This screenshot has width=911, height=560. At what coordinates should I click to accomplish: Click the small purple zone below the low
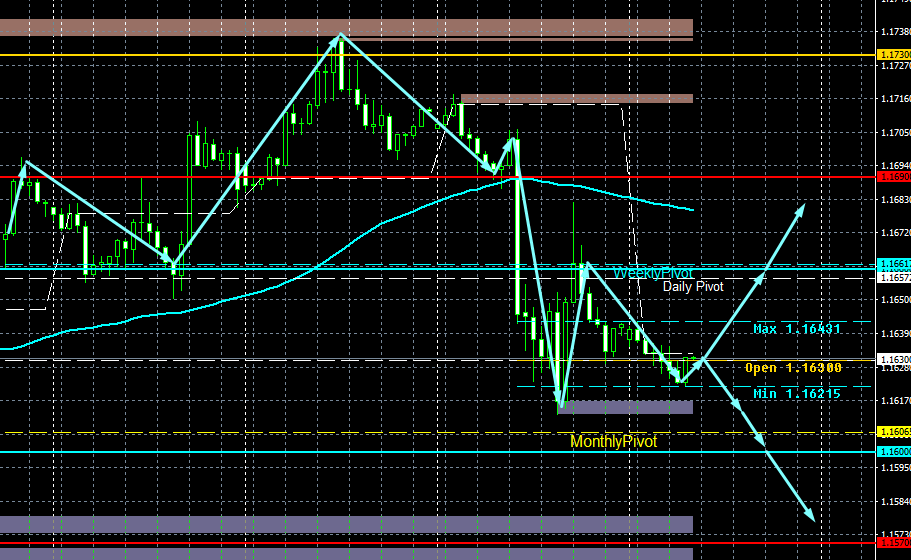coord(626,407)
